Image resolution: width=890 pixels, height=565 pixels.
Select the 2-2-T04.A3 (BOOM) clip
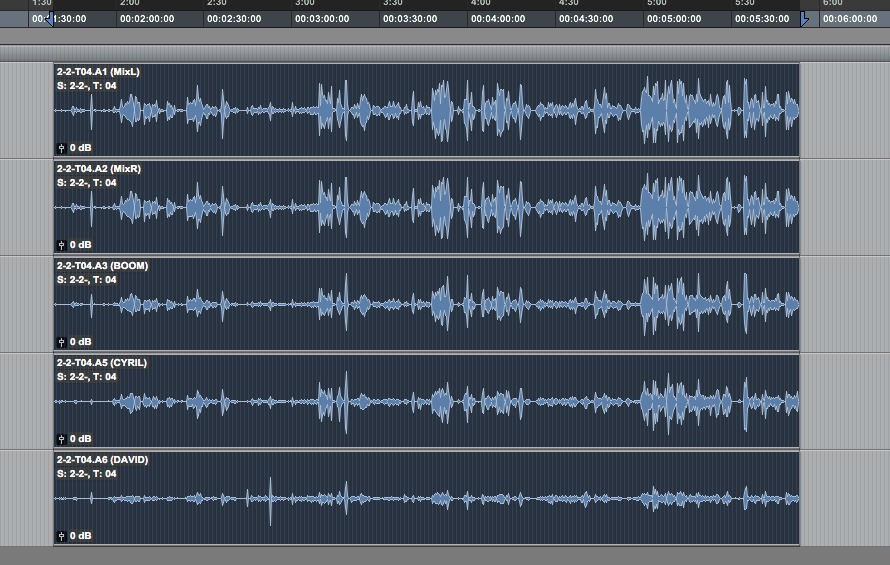coord(102,266)
